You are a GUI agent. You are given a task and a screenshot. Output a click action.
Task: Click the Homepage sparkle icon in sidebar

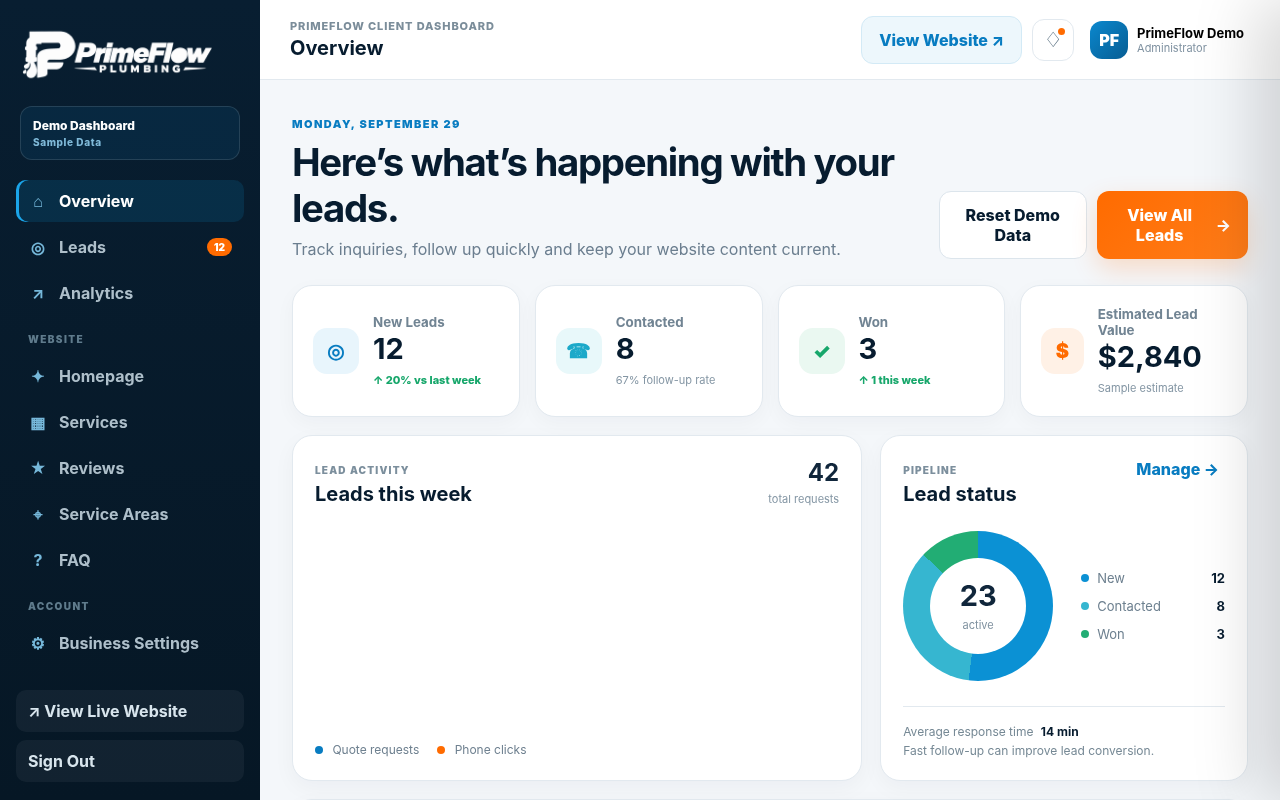click(38, 377)
